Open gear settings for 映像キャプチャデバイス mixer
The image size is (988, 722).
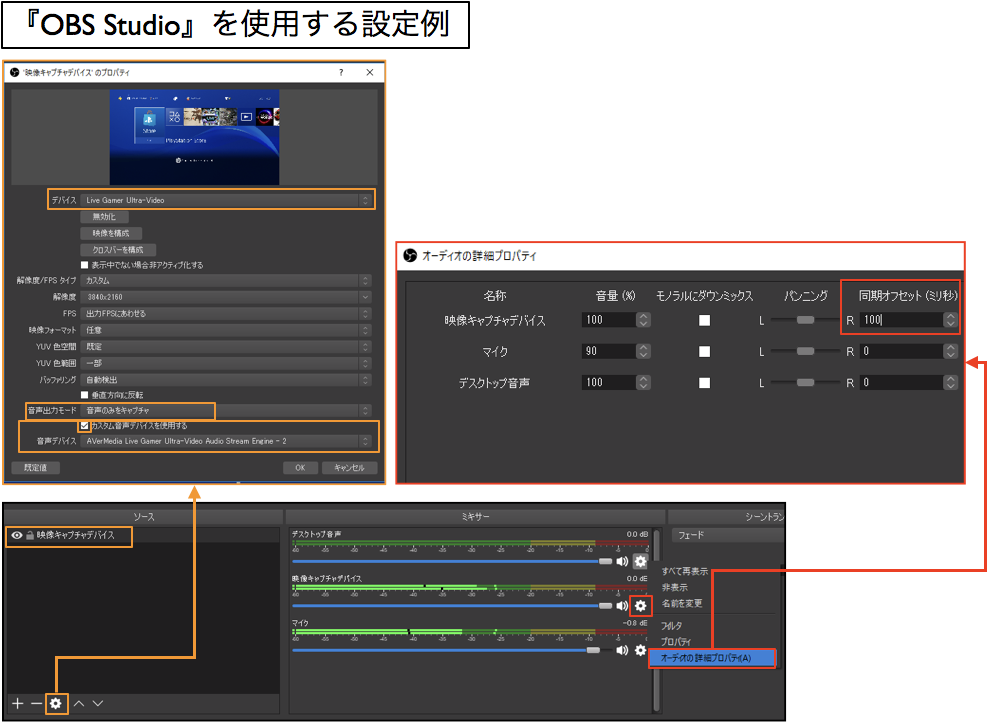pos(640,605)
